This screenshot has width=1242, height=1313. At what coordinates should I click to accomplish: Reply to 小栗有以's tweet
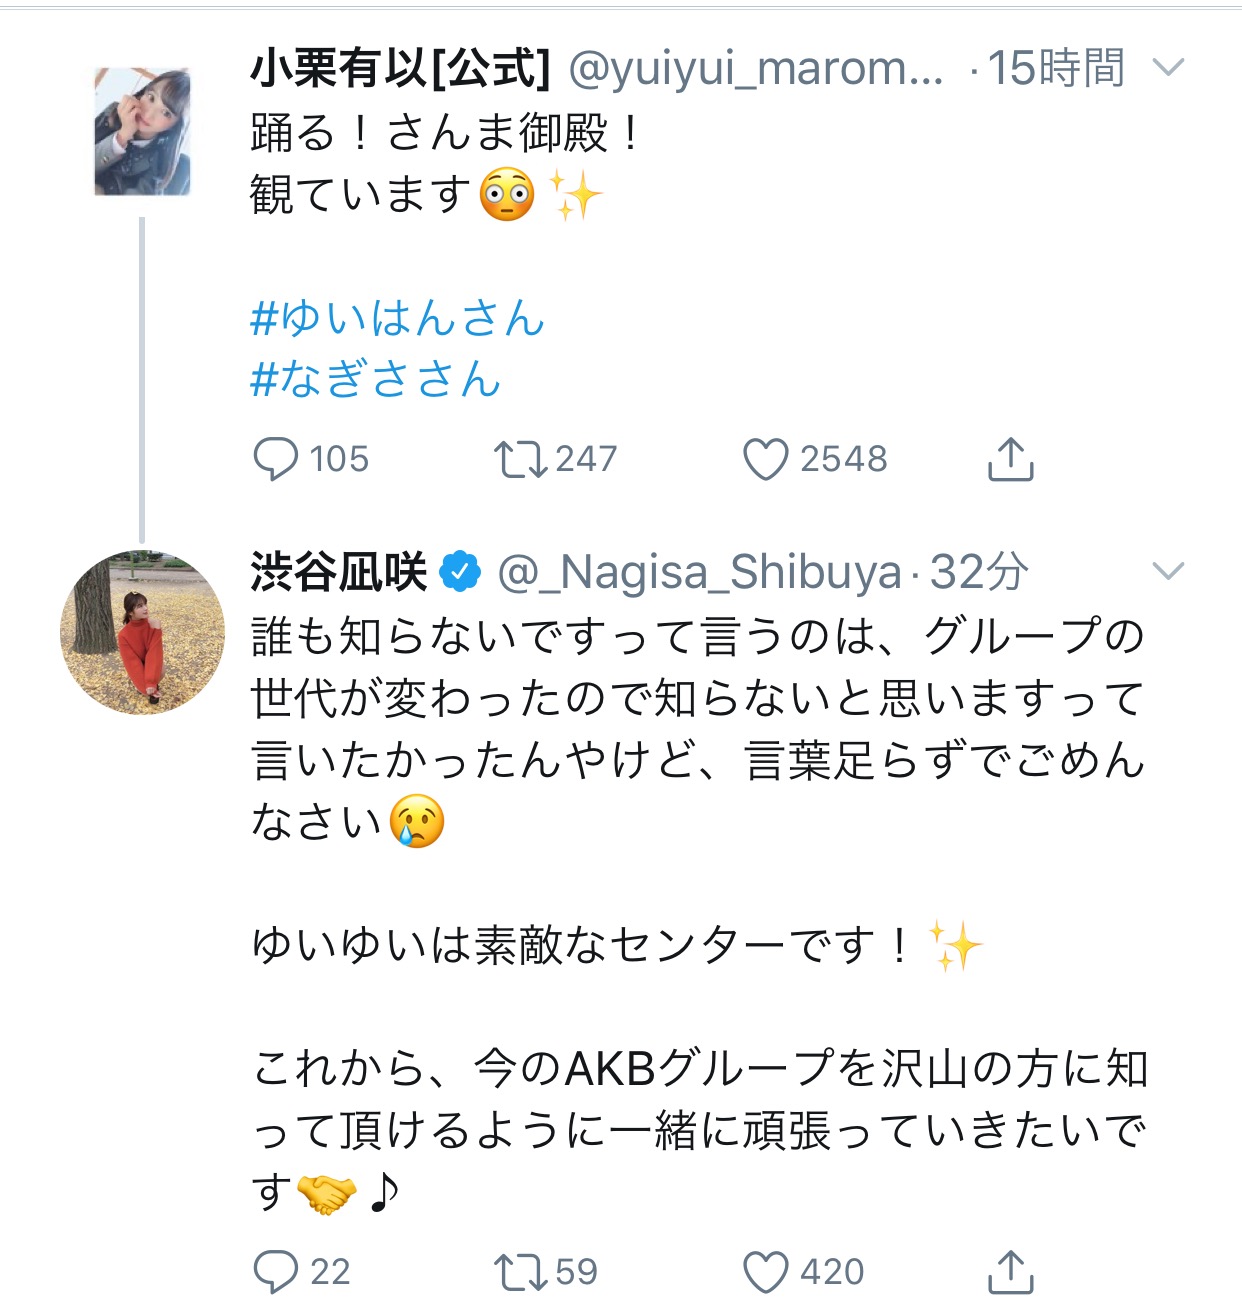point(276,460)
